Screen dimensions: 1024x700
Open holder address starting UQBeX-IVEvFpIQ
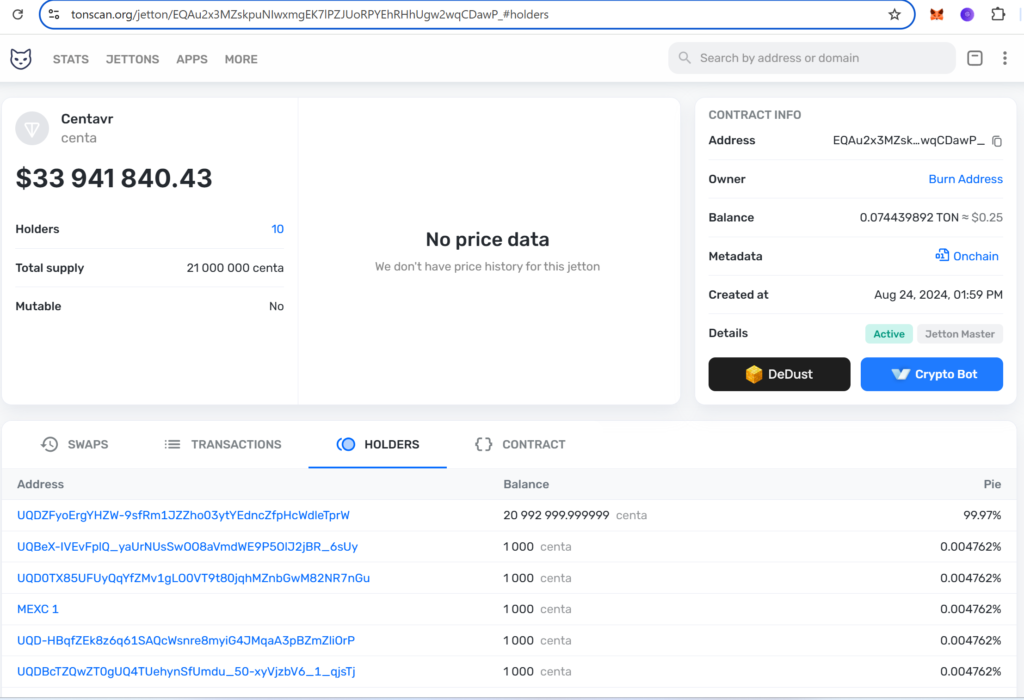(x=187, y=547)
